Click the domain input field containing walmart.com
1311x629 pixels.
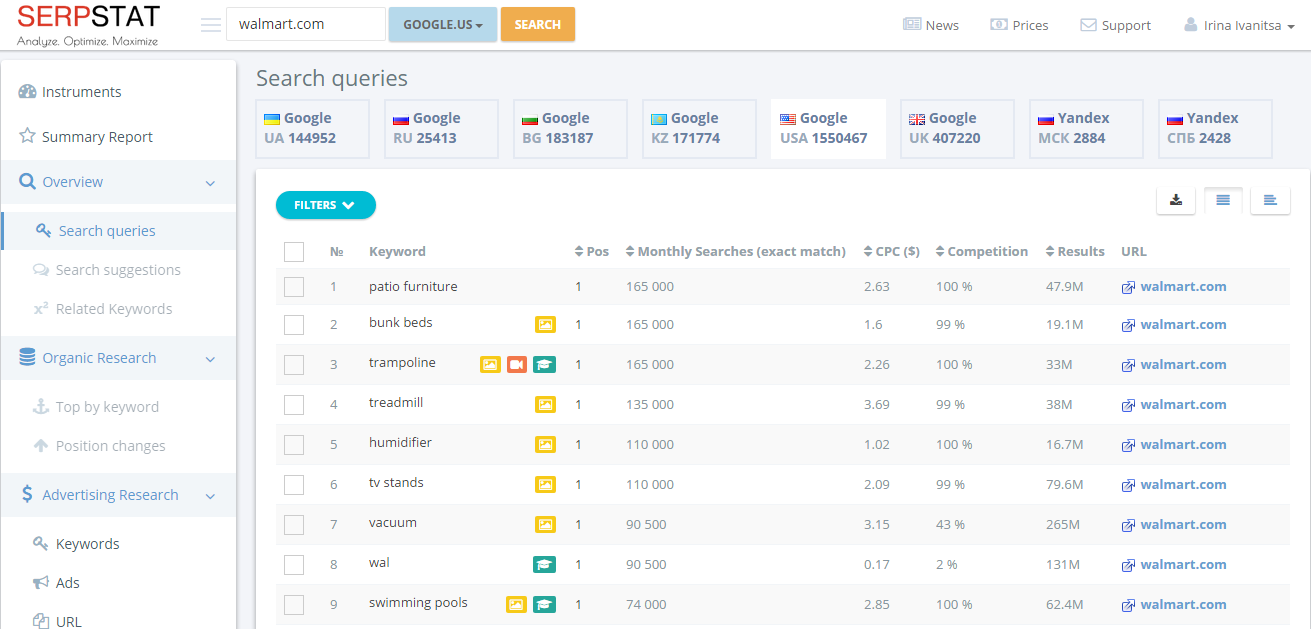306,24
